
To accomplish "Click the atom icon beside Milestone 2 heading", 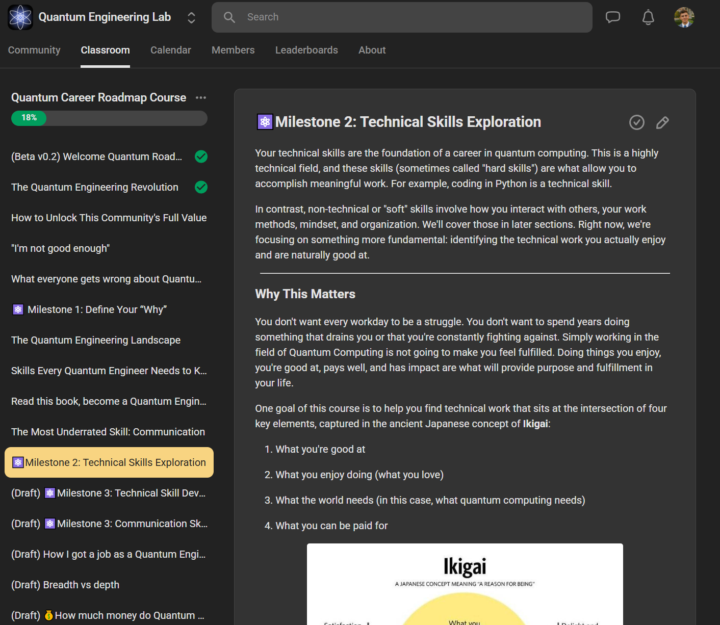I will click(264, 122).
